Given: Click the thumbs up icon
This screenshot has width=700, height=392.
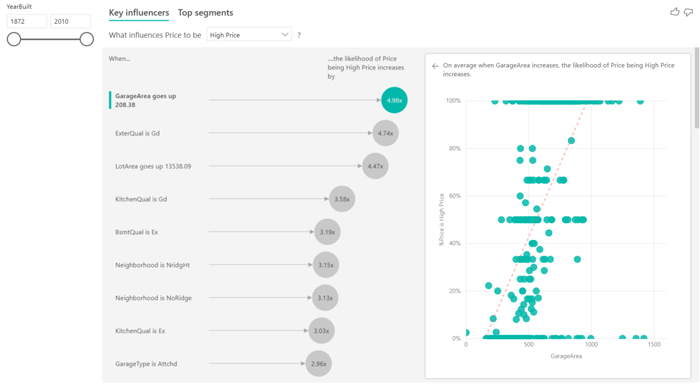Looking at the screenshot, I should [x=675, y=12].
